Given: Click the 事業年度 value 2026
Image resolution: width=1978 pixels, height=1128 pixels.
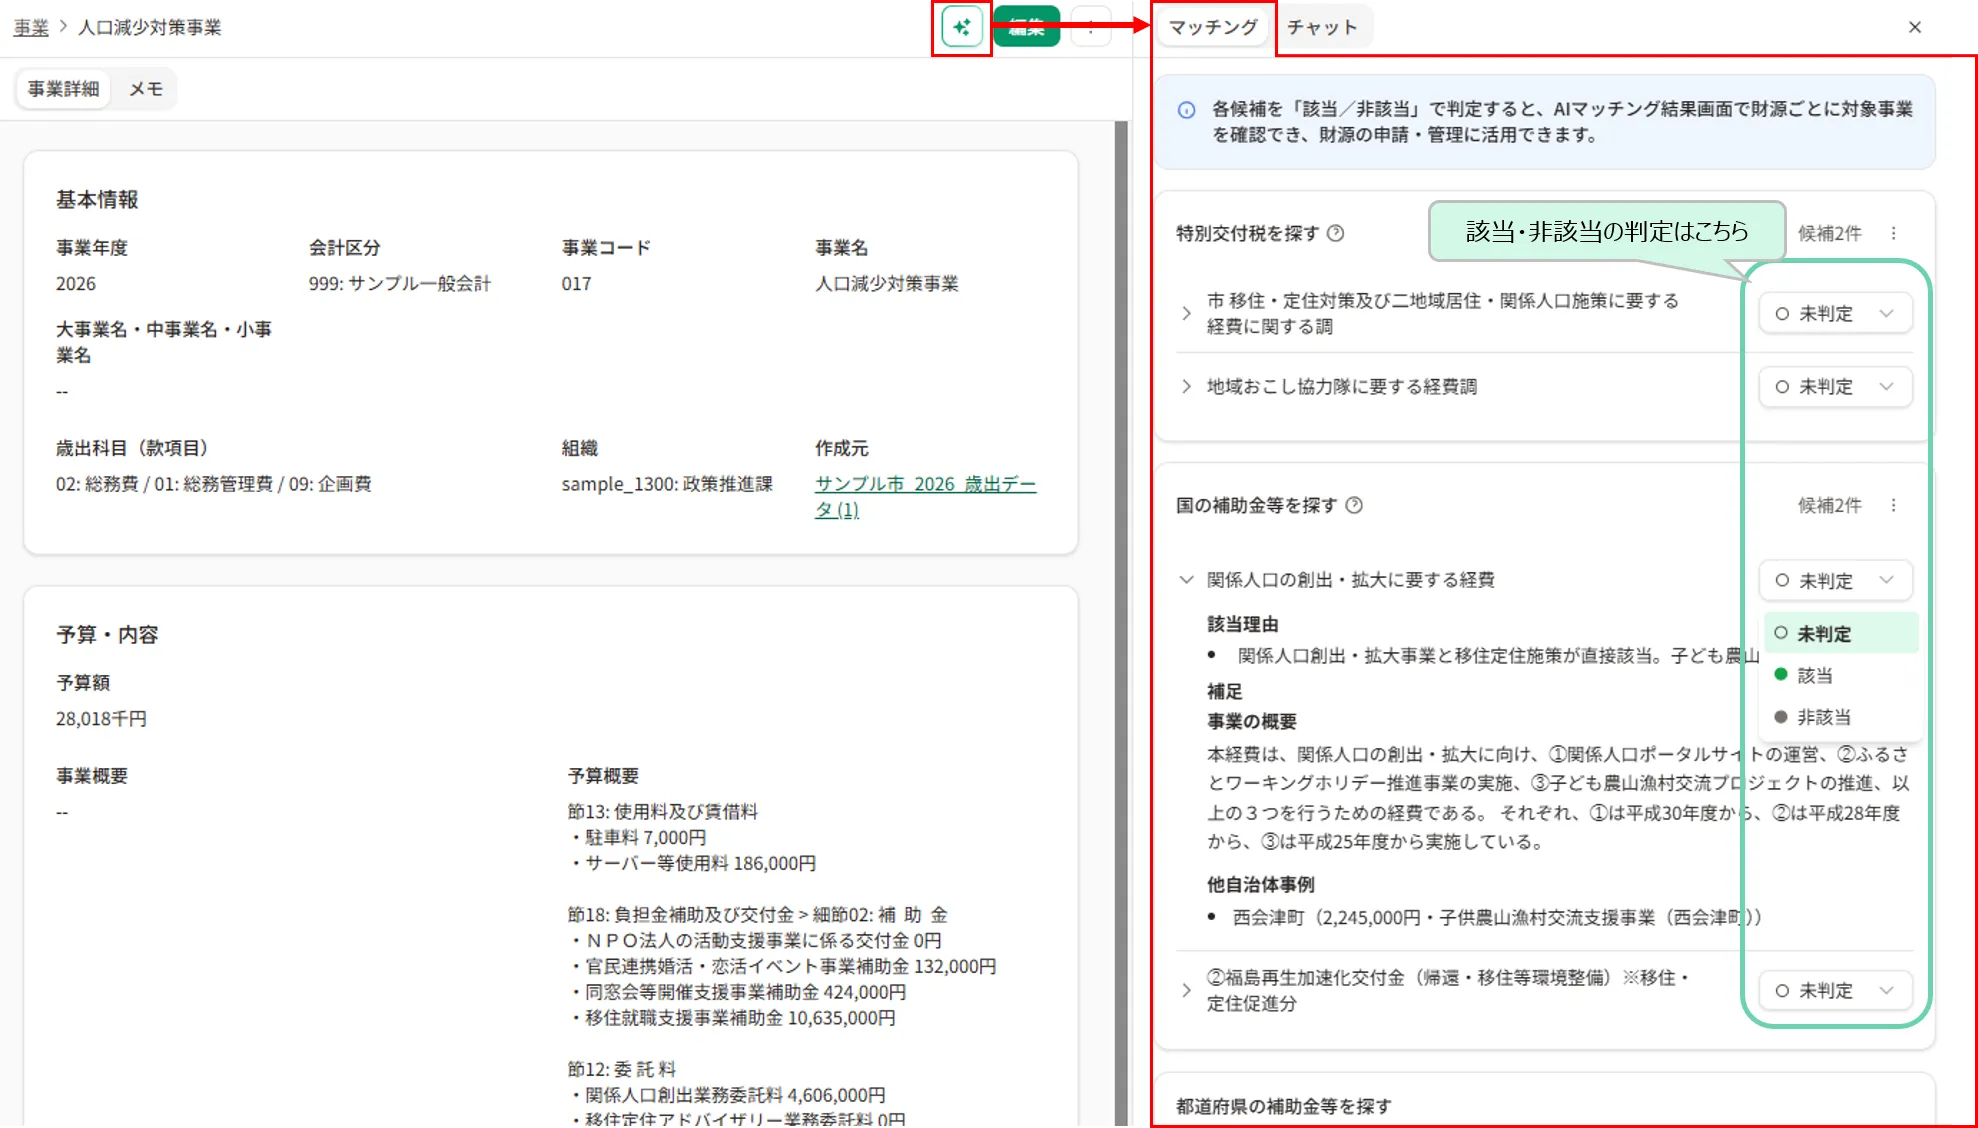Looking at the screenshot, I should 76,283.
